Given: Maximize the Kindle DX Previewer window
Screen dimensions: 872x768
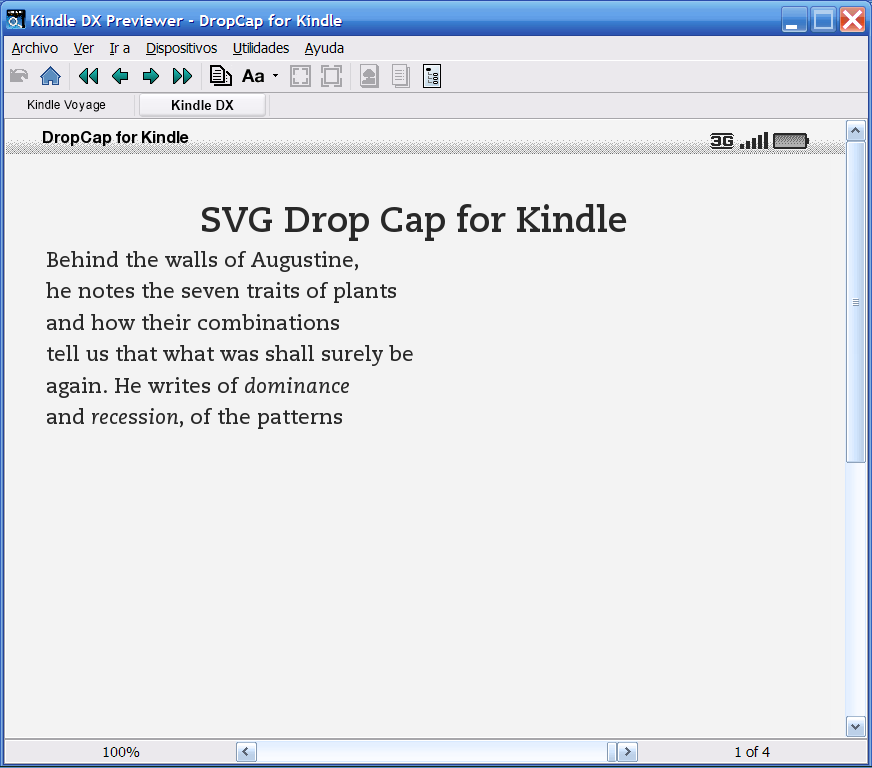Looking at the screenshot, I should click(824, 20).
